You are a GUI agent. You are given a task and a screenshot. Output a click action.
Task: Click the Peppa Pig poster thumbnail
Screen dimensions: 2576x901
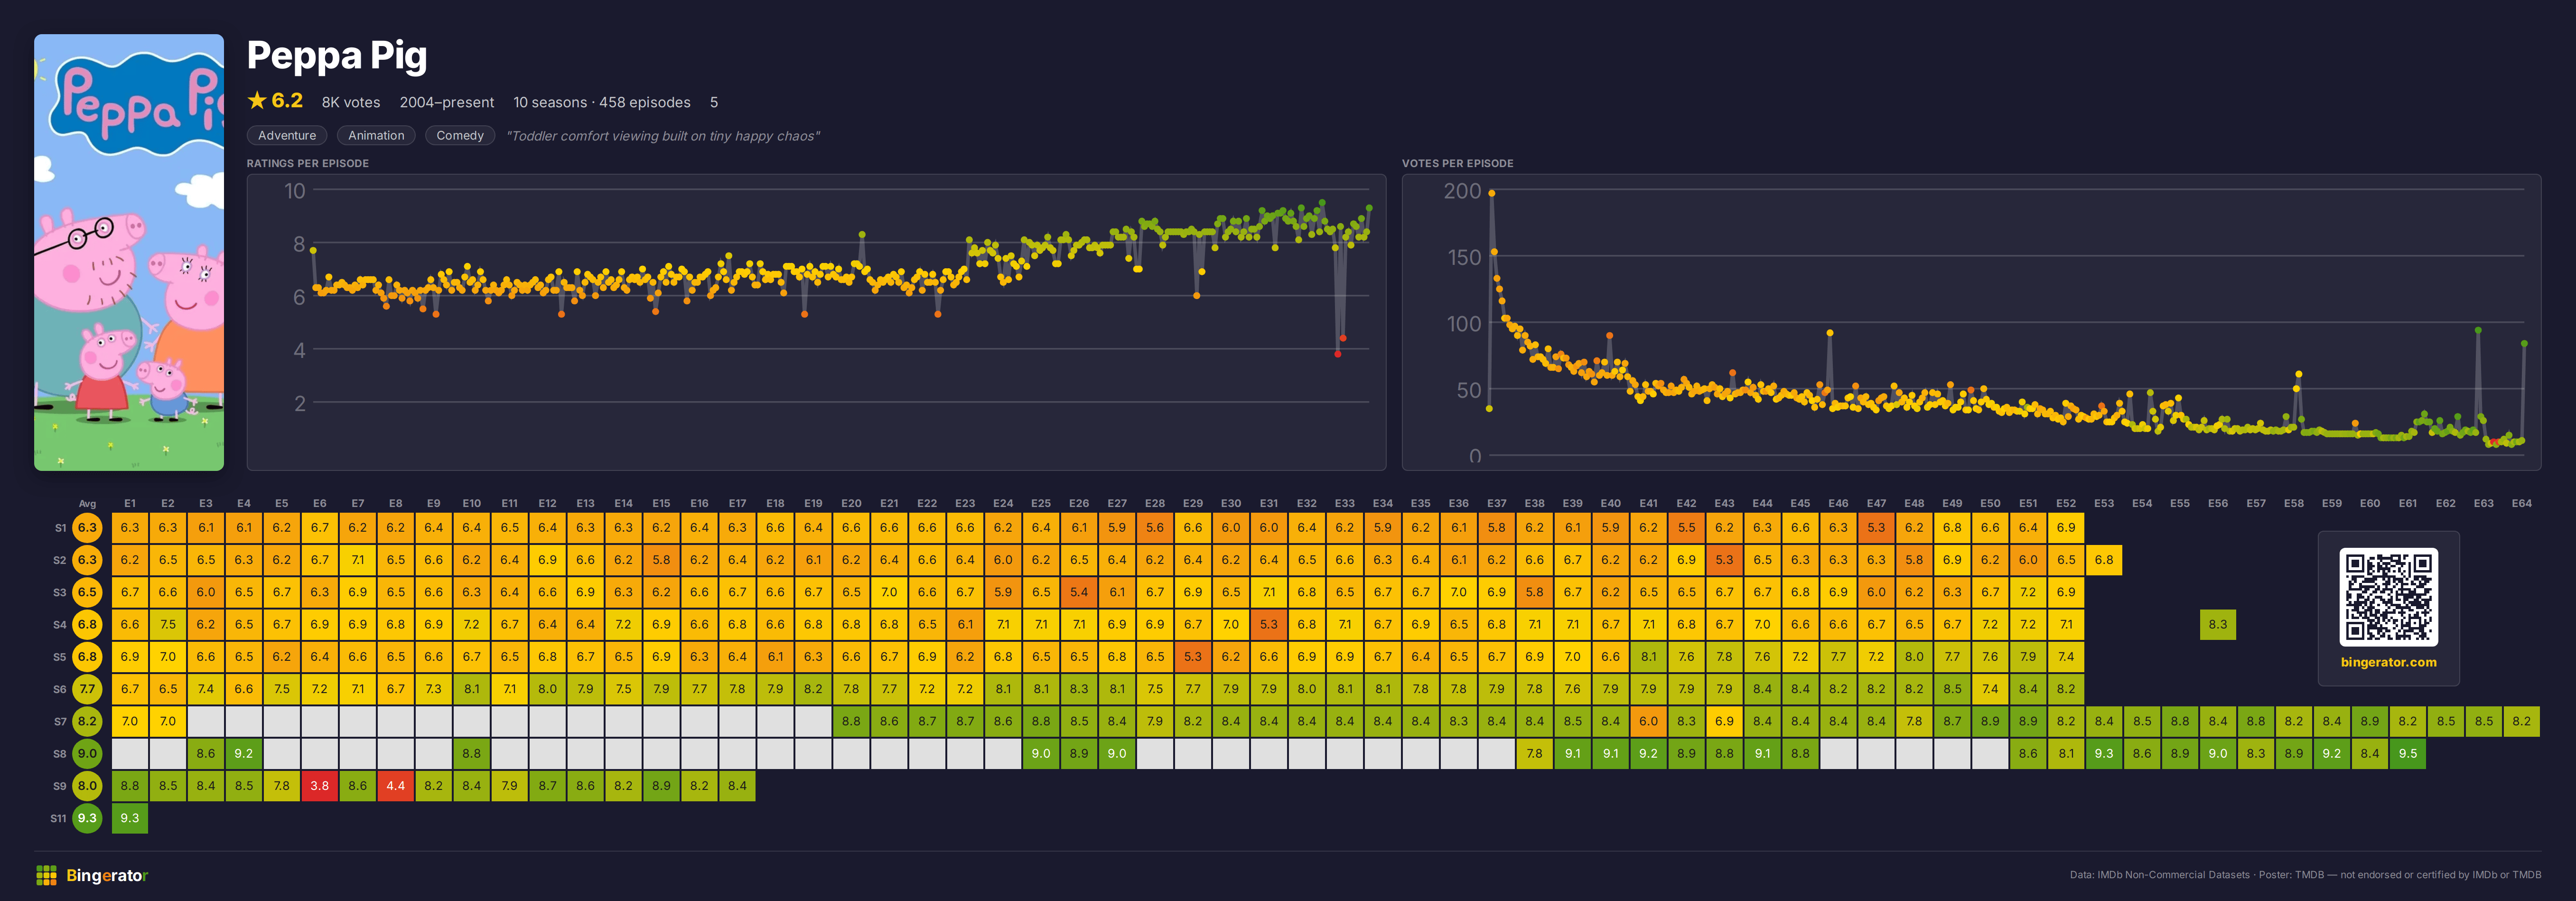pos(129,252)
